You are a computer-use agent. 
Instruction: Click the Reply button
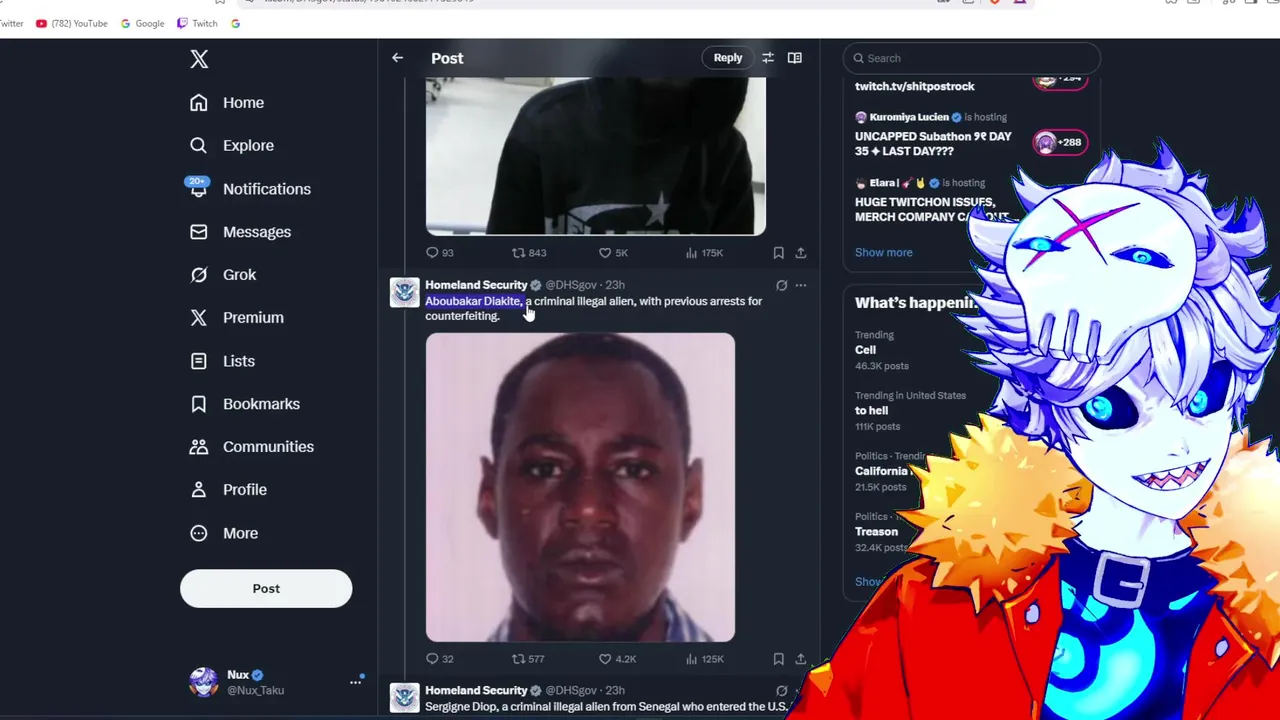coord(728,58)
